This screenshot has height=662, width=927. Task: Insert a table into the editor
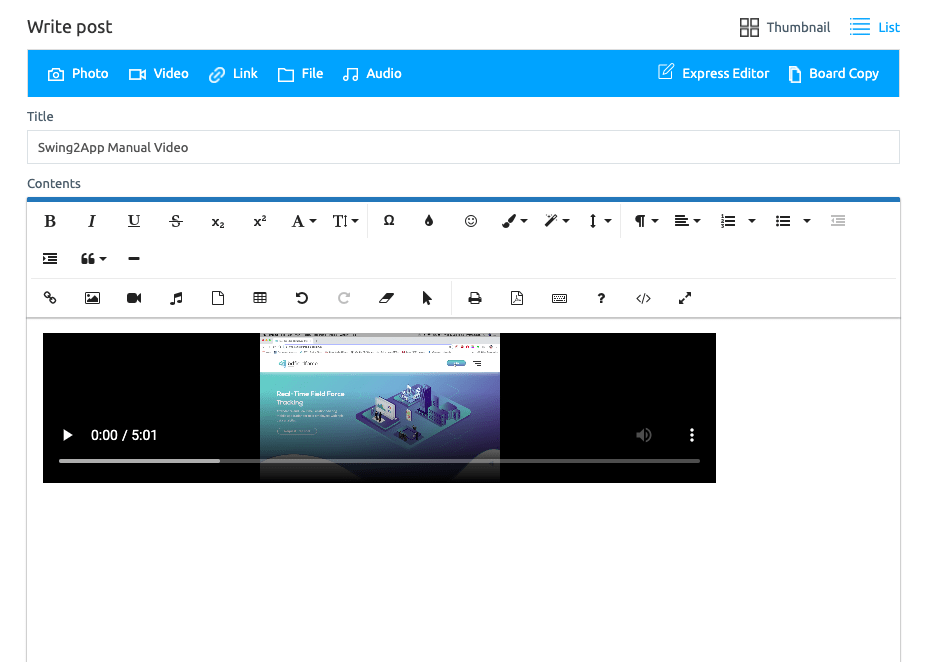coord(260,298)
